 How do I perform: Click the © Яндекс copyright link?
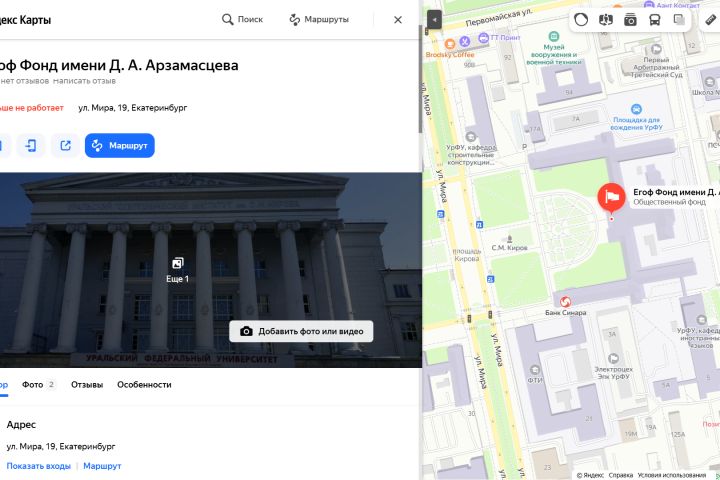coord(590,475)
